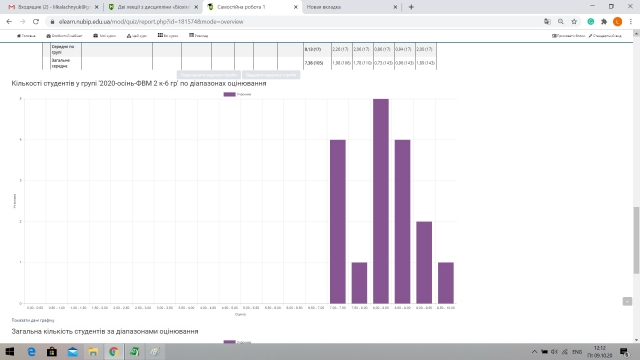
Task: Click the Chrome icon in the taskbar
Action: 113,351
